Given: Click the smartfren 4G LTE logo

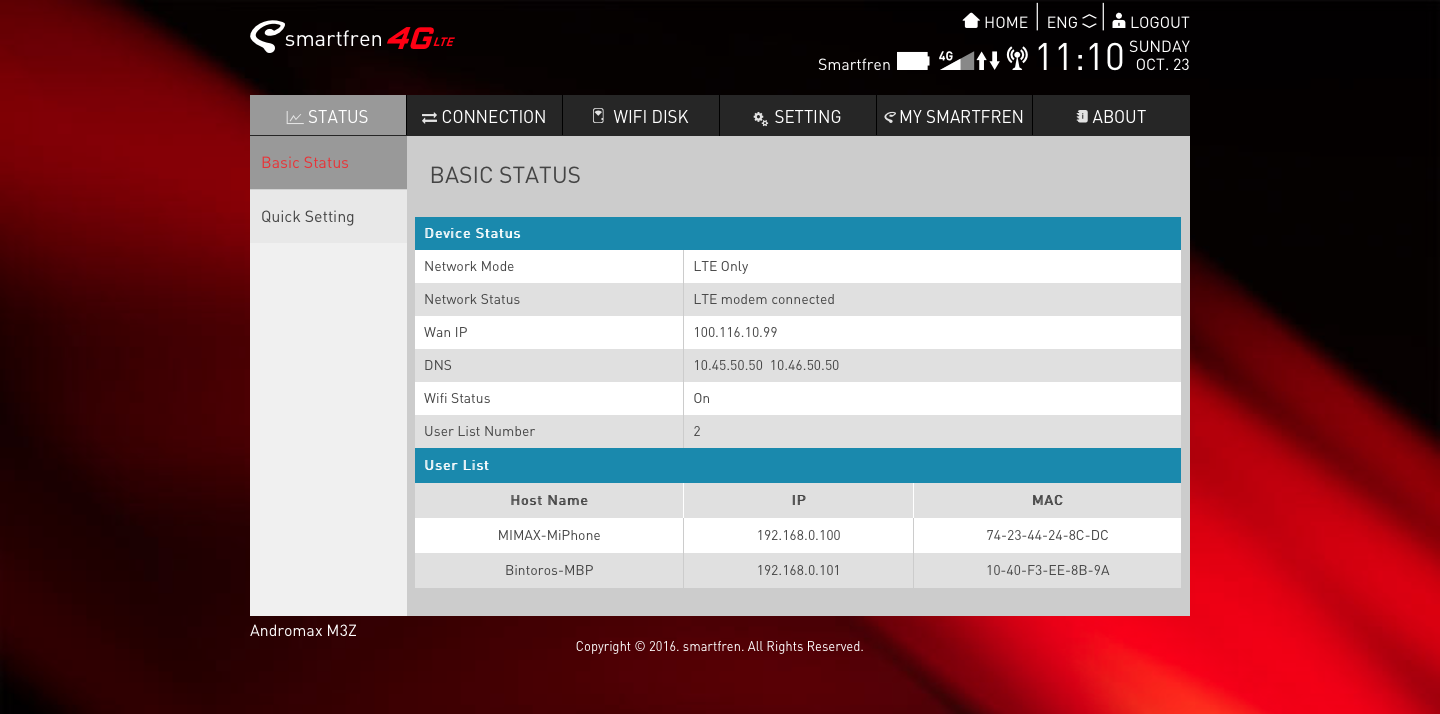Looking at the screenshot, I should [x=352, y=38].
